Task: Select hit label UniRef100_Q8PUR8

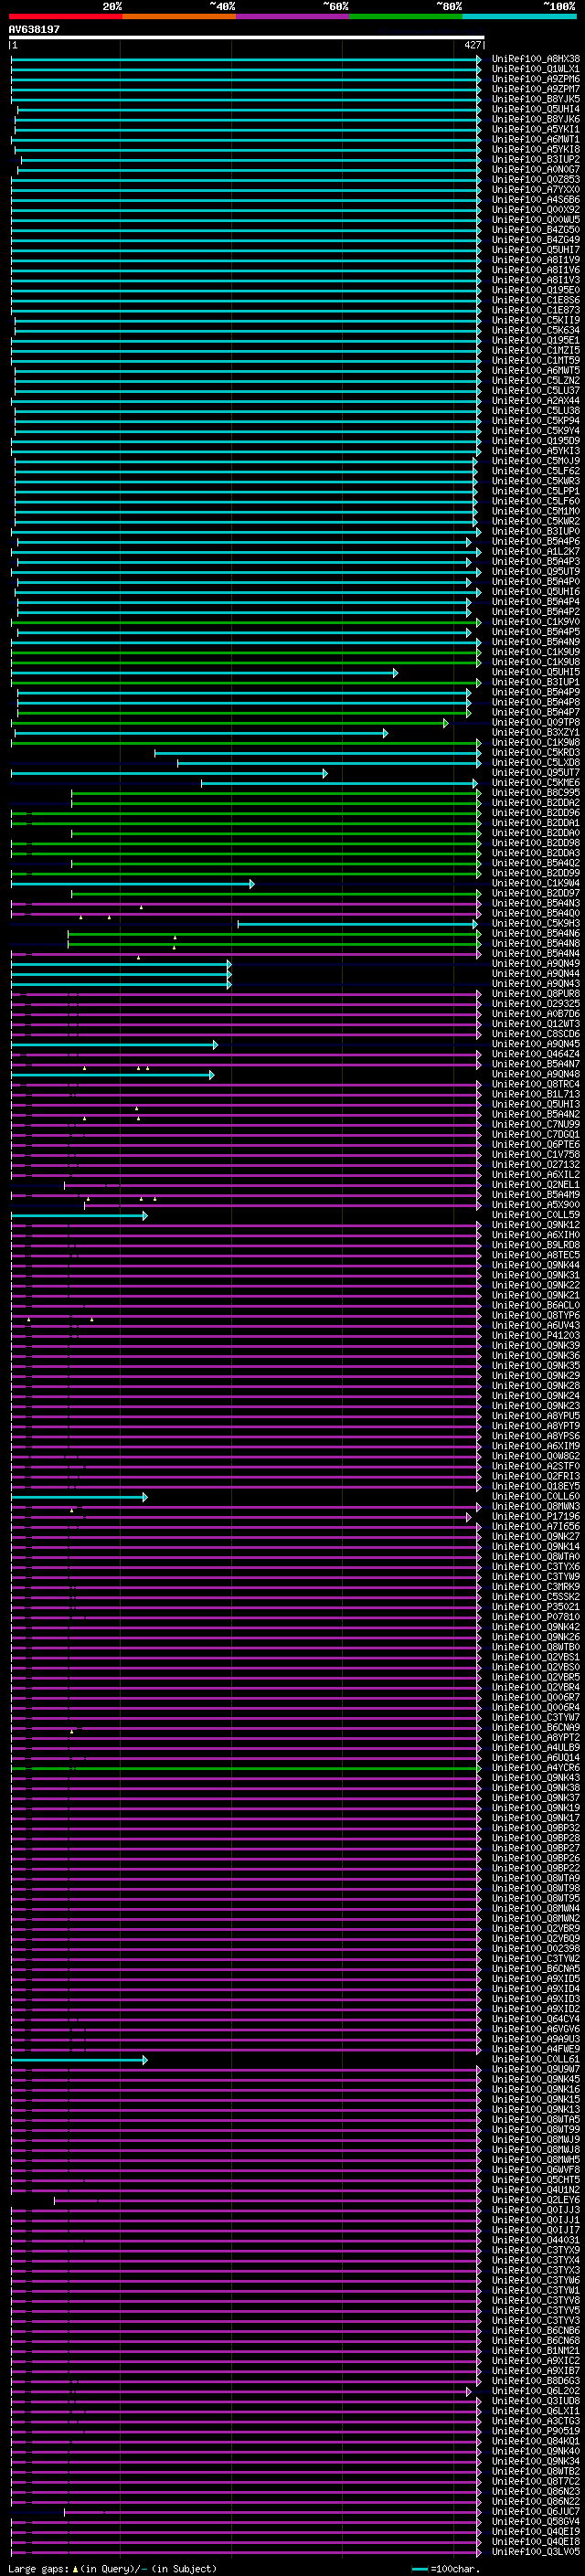Action: click(535, 994)
